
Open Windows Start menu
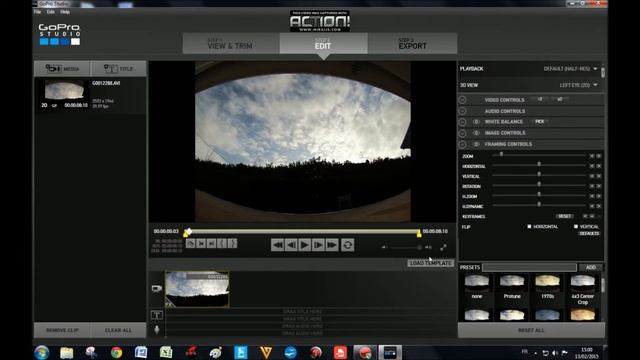[x=42, y=352]
